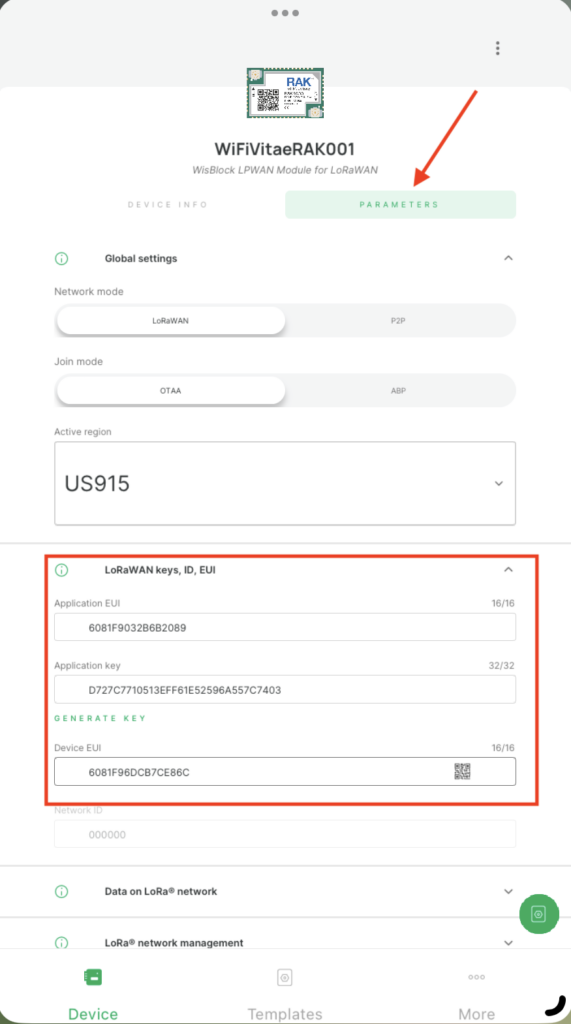Collapse the Global settings section
Screen dimensions: 571x1024
click(x=508, y=258)
